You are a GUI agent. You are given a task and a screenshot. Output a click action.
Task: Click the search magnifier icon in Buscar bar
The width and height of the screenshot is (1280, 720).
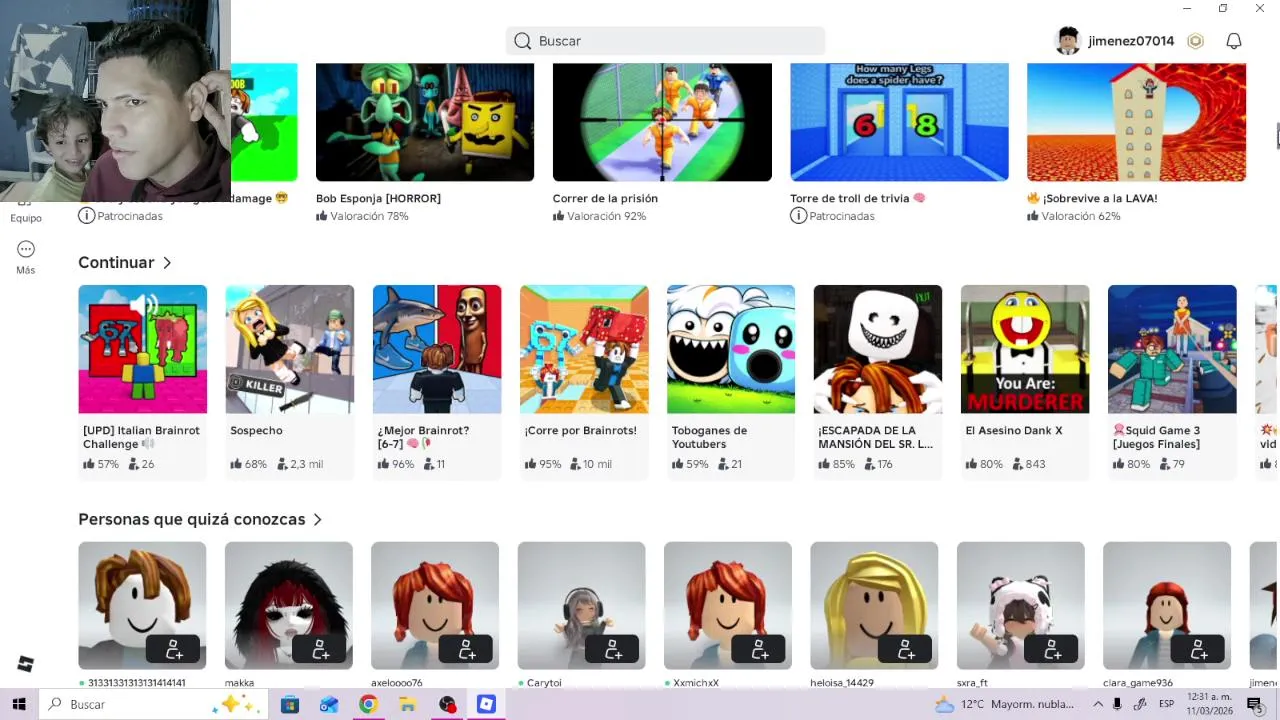point(522,41)
